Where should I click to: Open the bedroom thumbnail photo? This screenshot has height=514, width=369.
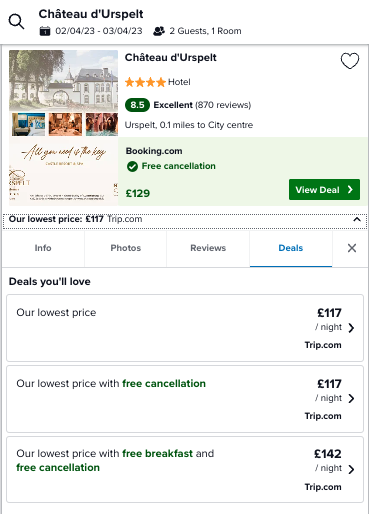[x=28, y=124]
